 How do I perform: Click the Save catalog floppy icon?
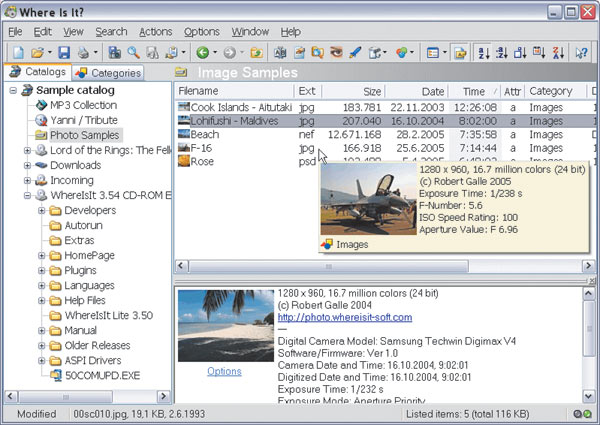pyautogui.click(x=63, y=52)
